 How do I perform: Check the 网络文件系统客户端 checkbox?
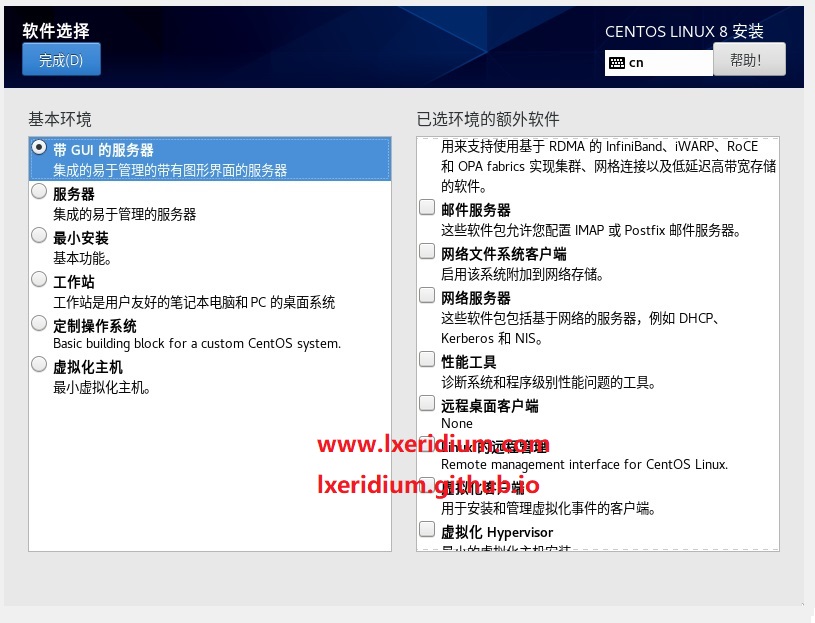click(427, 251)
